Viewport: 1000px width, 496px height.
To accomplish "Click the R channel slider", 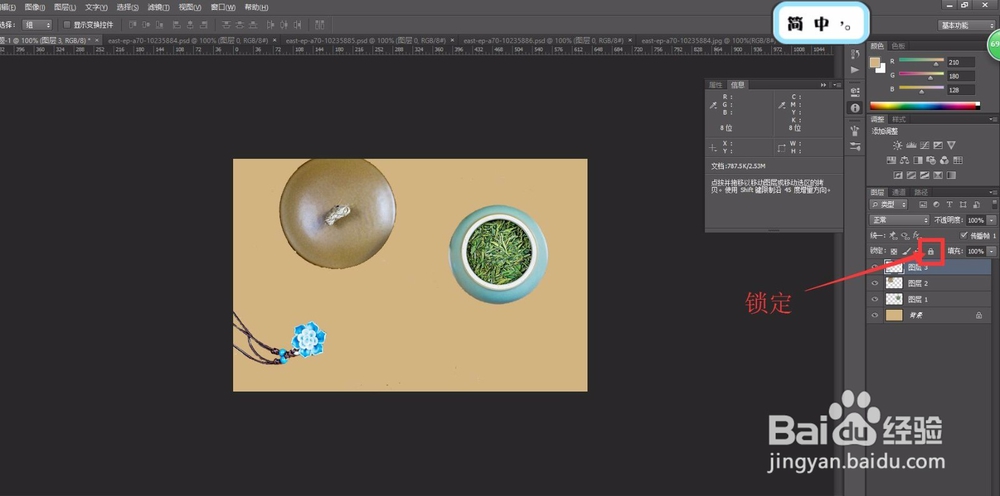I will tap(921, 60).
